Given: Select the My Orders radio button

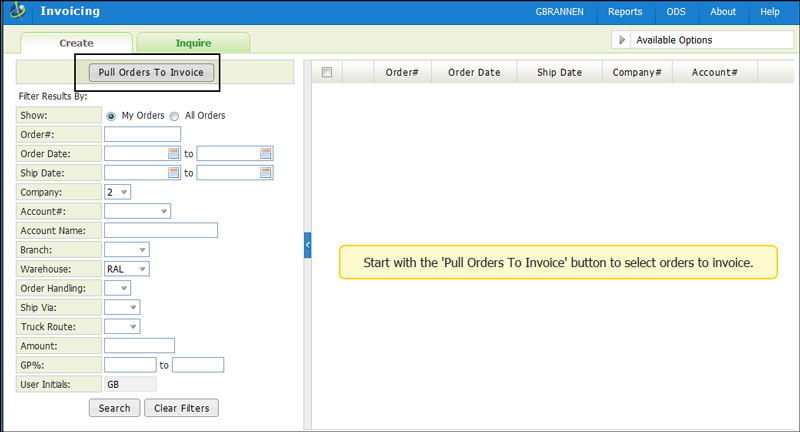Looking at the screenshot, I should click(x=112, y=116).
